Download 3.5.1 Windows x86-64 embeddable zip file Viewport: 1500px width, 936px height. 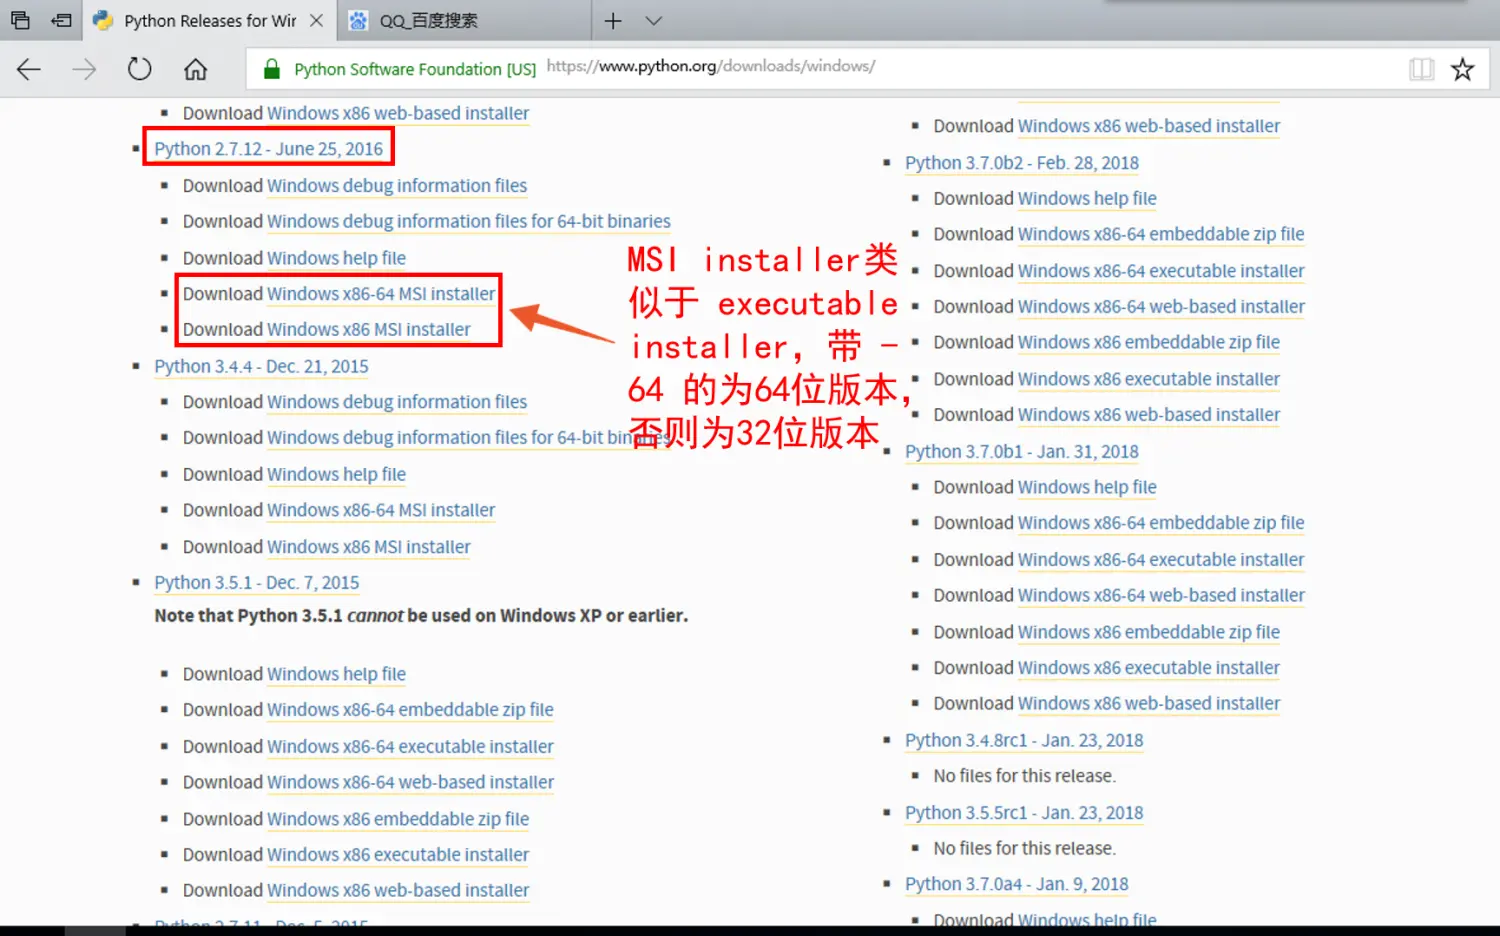[x=410, y=710]
